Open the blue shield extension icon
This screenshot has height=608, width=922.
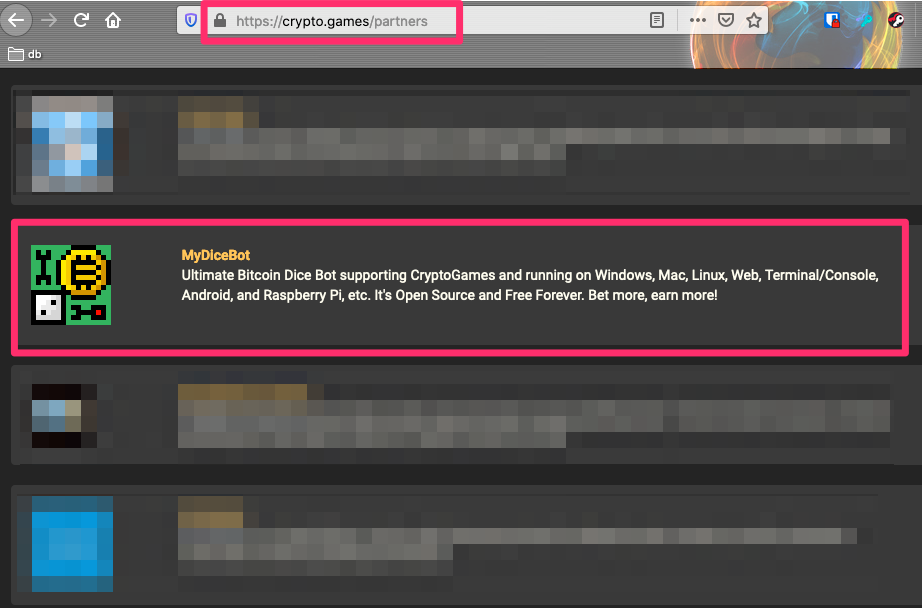(831, 21)
